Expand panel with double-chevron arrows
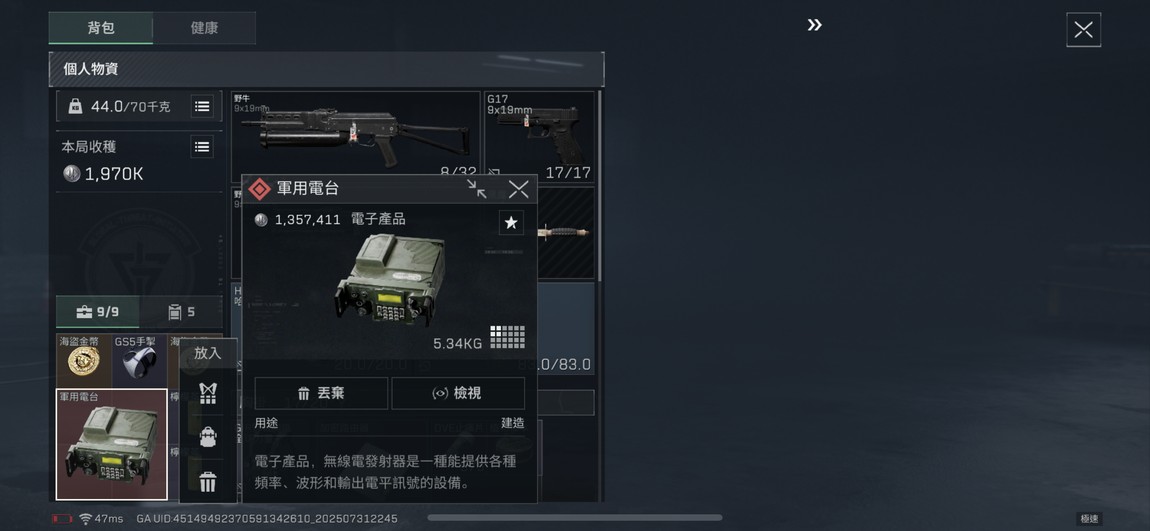The image size is (1150, 531). click(x=815, y=25)
